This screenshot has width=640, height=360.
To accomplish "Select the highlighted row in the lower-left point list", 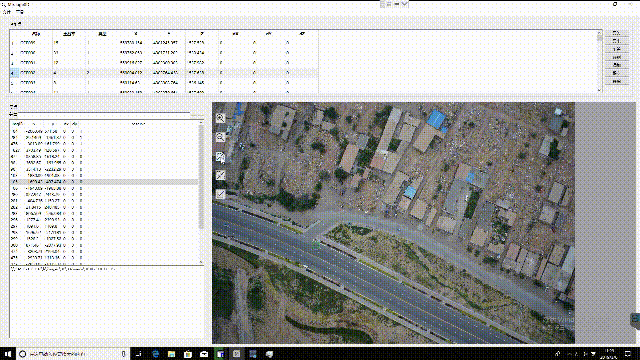I will pos(104,182).
